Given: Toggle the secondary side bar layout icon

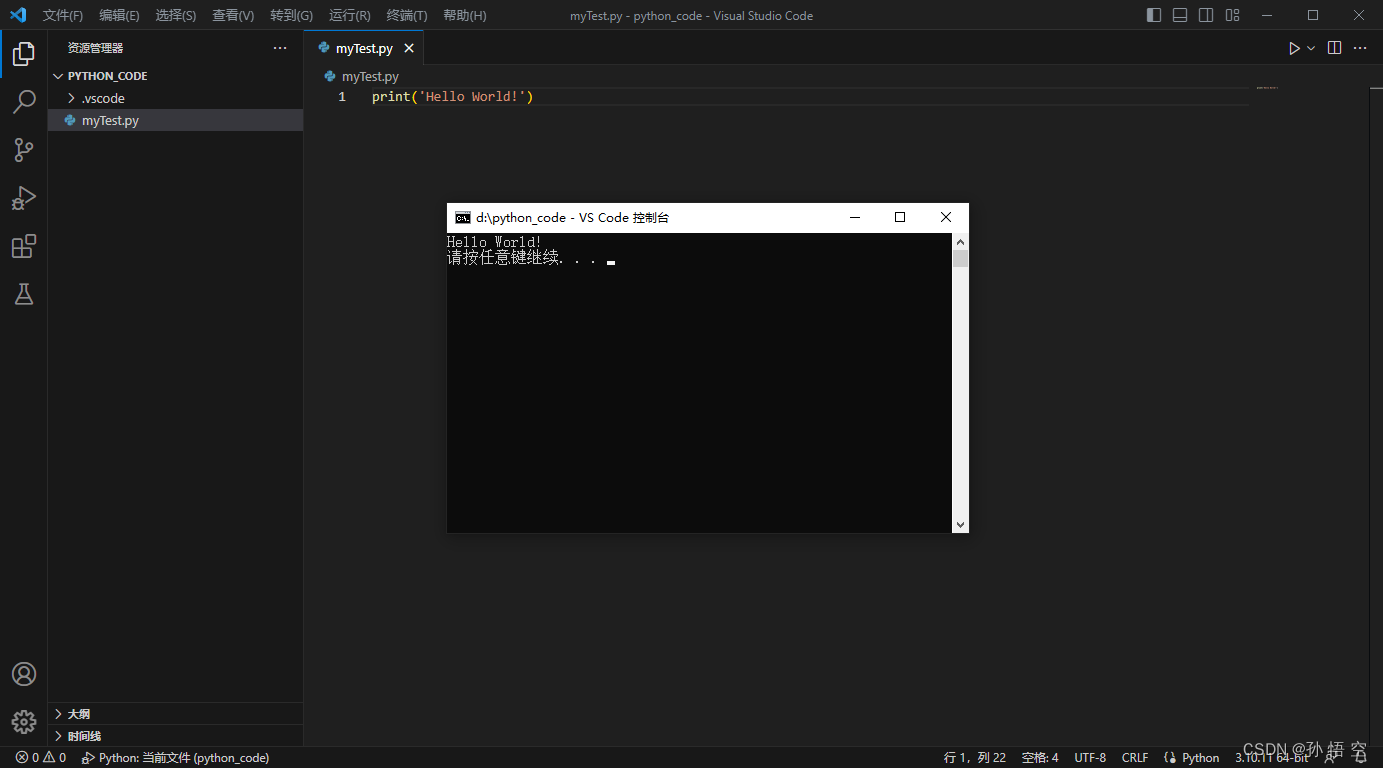Looking at the screenshot, I should [1206, 15].
